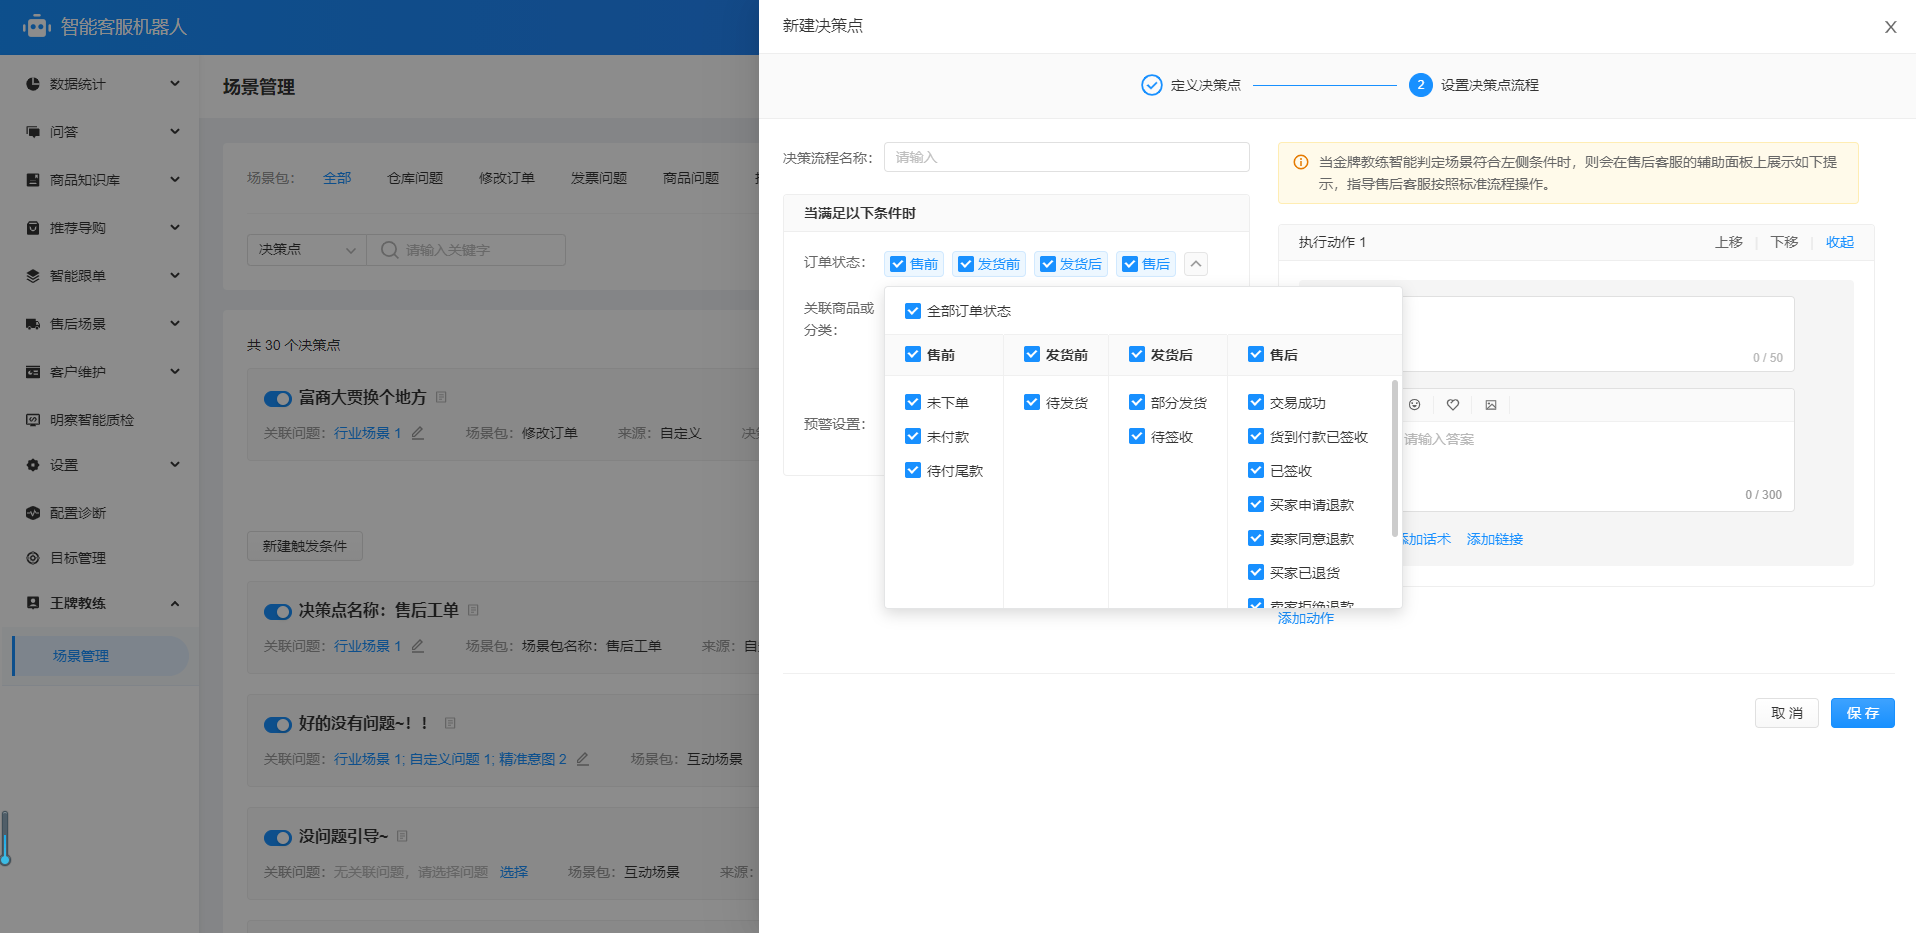Viewport: 1916px width, 933px height.
Task: Click completed step check icon 定义决策点
Action: pyautogui.click(x=1152, y=85)
